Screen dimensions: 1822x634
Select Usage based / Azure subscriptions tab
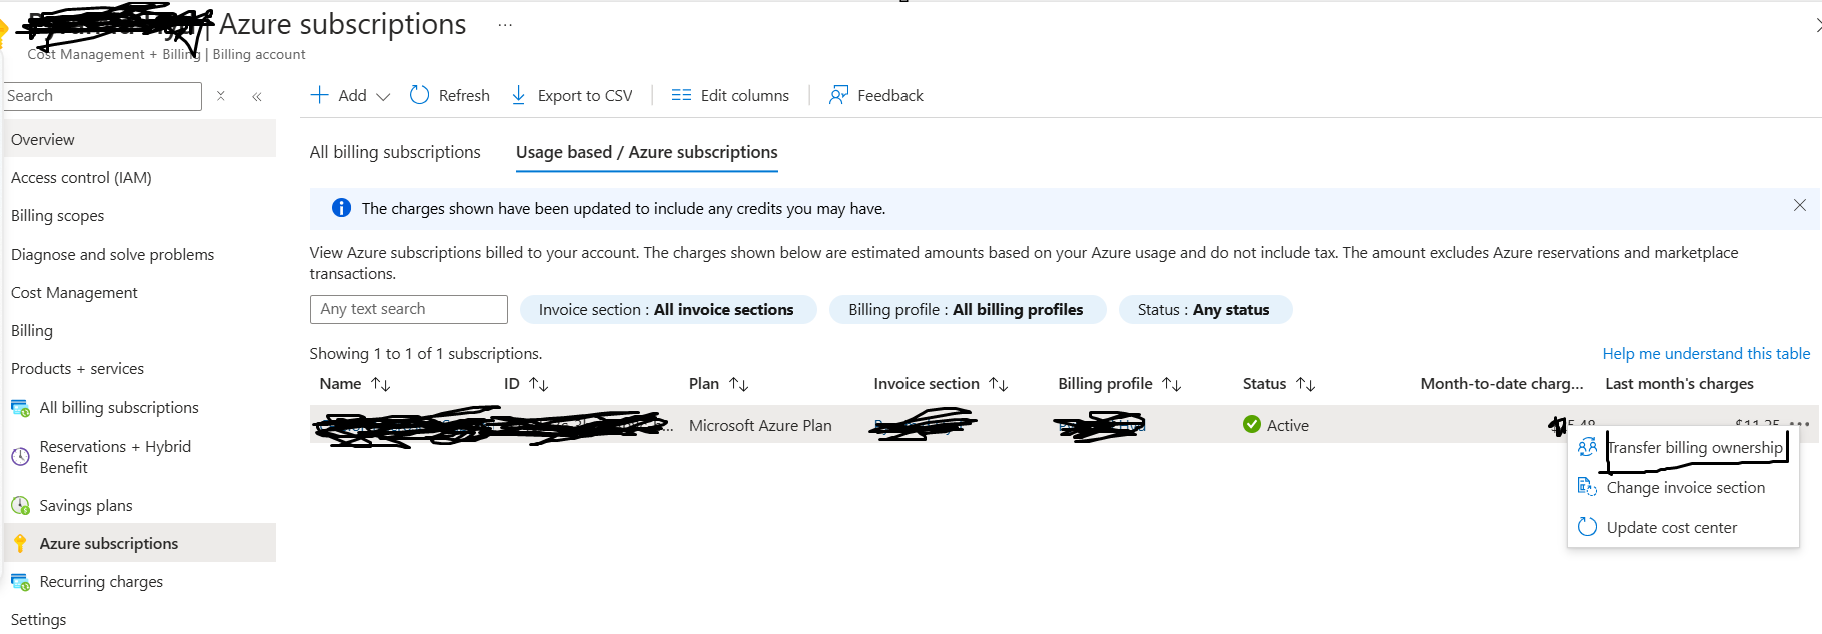pos(647,152)
